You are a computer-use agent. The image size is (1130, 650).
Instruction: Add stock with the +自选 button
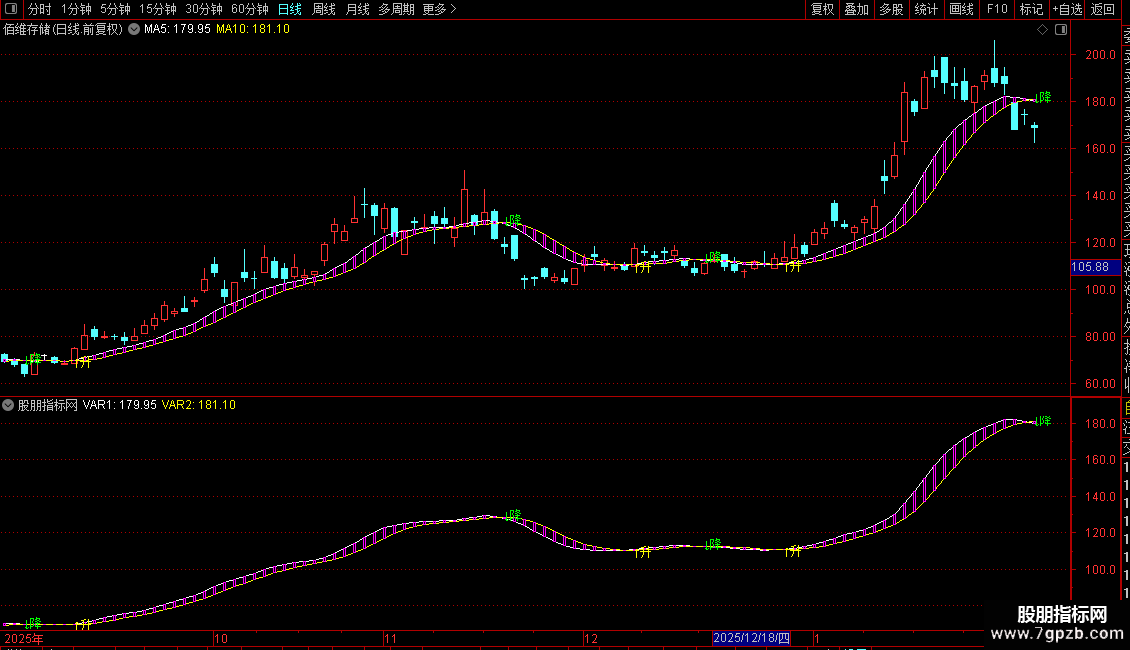point(1067,9)
